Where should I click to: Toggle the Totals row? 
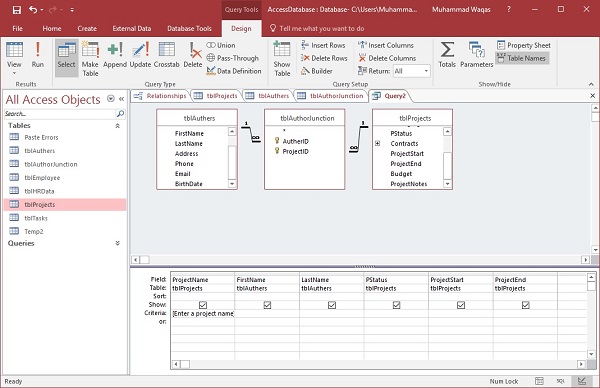click(x=447, y=55)
